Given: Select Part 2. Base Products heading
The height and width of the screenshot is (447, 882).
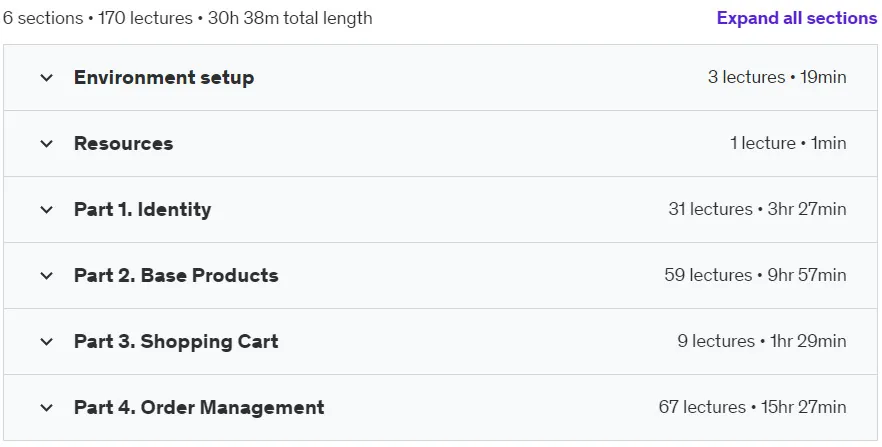Looking at the screenshot, I should [x=176, y=276].
